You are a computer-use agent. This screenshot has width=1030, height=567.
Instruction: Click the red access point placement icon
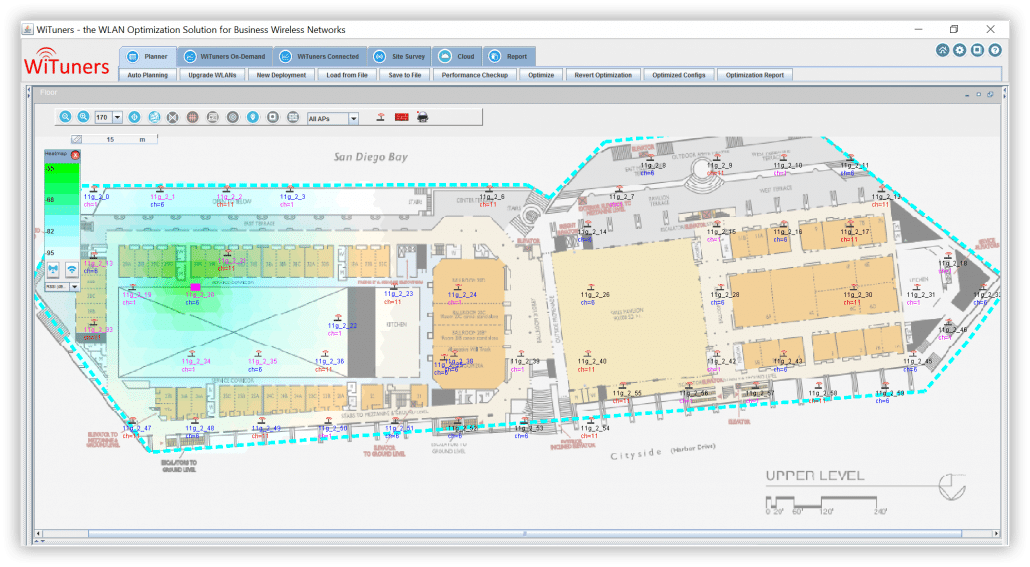click(380, 117)
